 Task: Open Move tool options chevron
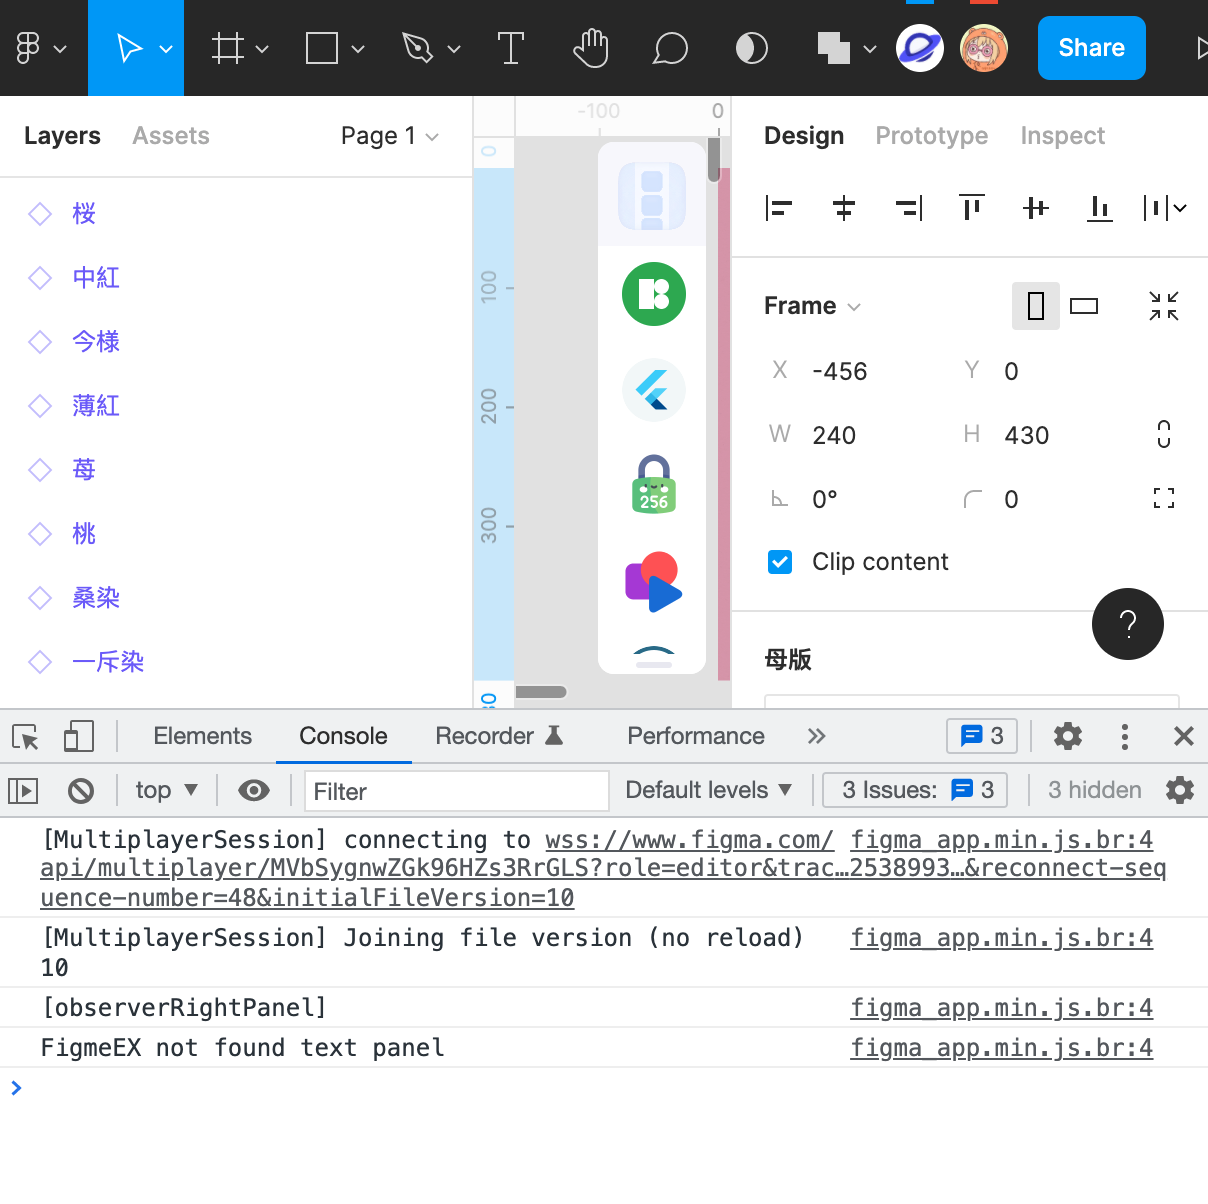167,48
